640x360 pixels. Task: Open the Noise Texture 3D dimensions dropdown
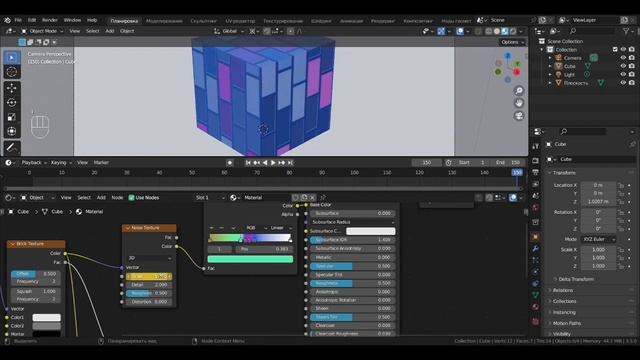click(149, 258)
